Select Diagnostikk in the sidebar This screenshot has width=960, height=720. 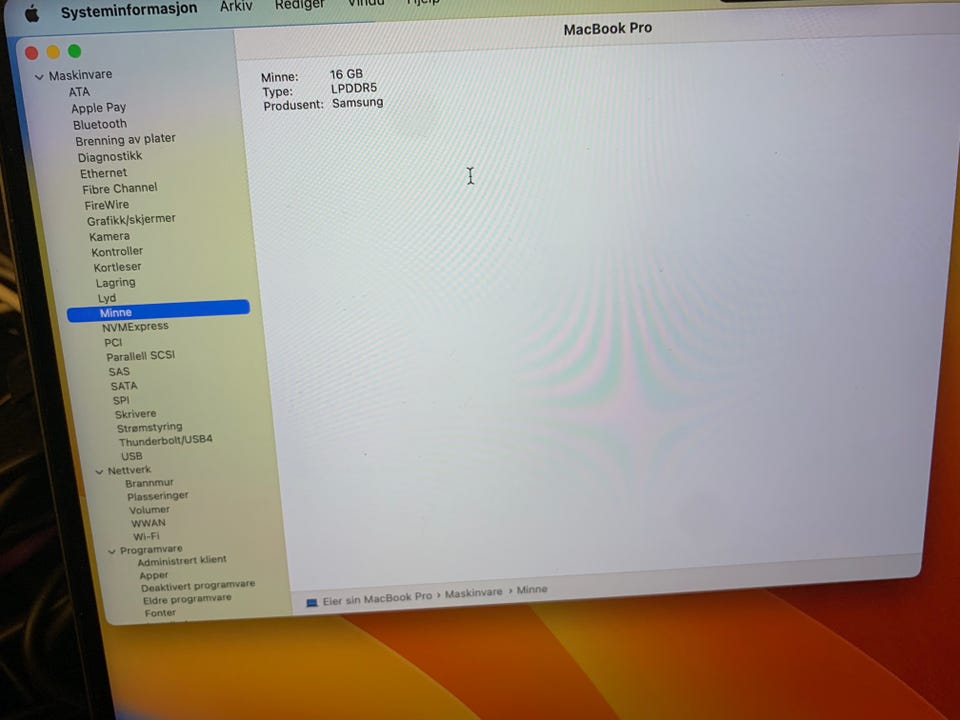point(110,157)
